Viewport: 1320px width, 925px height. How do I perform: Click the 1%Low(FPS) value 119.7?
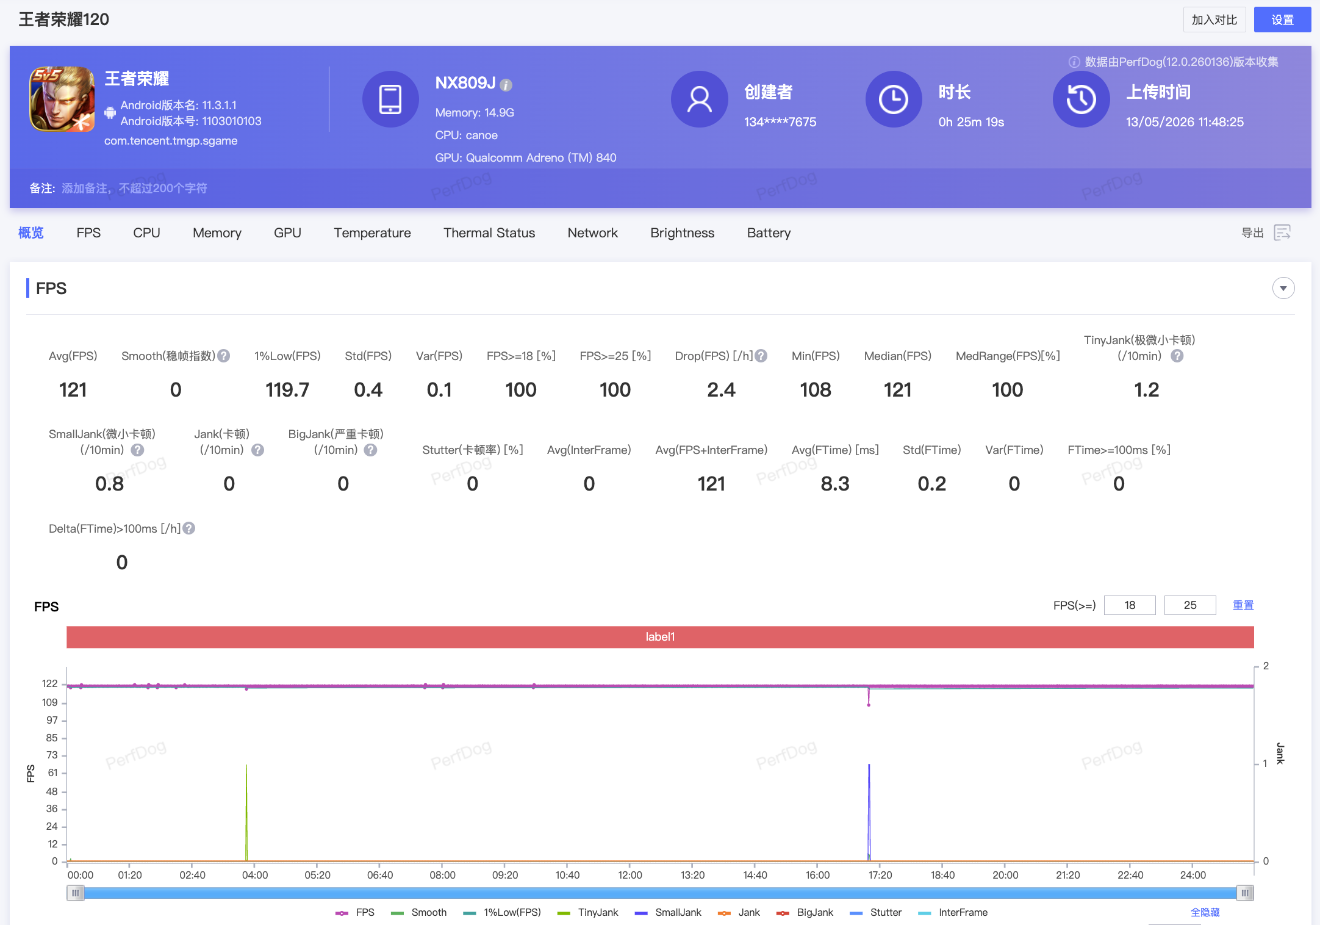pos(287,390)
